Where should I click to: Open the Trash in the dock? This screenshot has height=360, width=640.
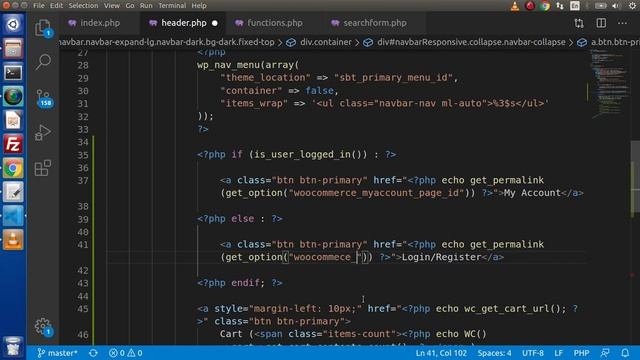[13, 346]
